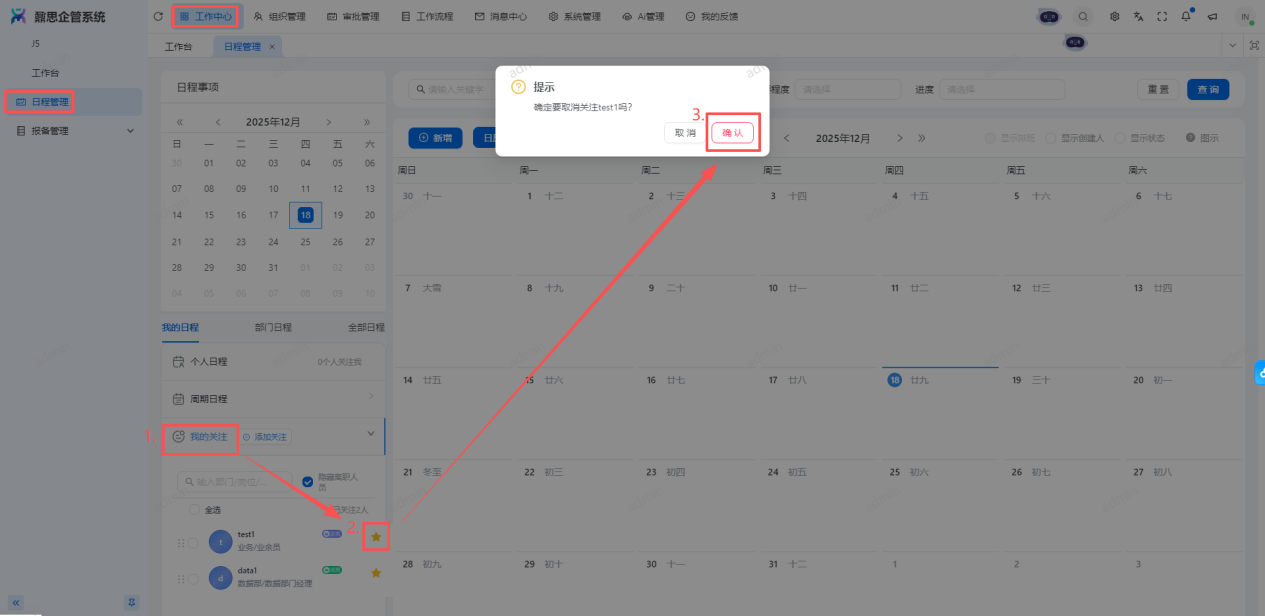Click the refresh icon beside 工作中心
Image resolution: width=1265 pixels, height=616 pixels.
158,16
